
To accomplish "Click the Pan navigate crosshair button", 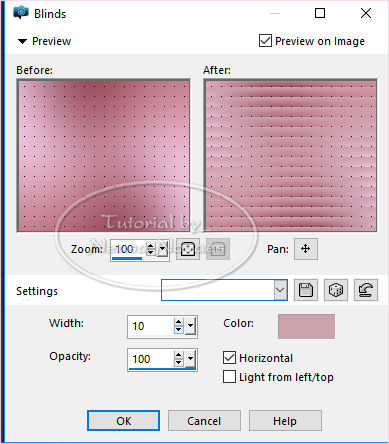I will point(306,249).
